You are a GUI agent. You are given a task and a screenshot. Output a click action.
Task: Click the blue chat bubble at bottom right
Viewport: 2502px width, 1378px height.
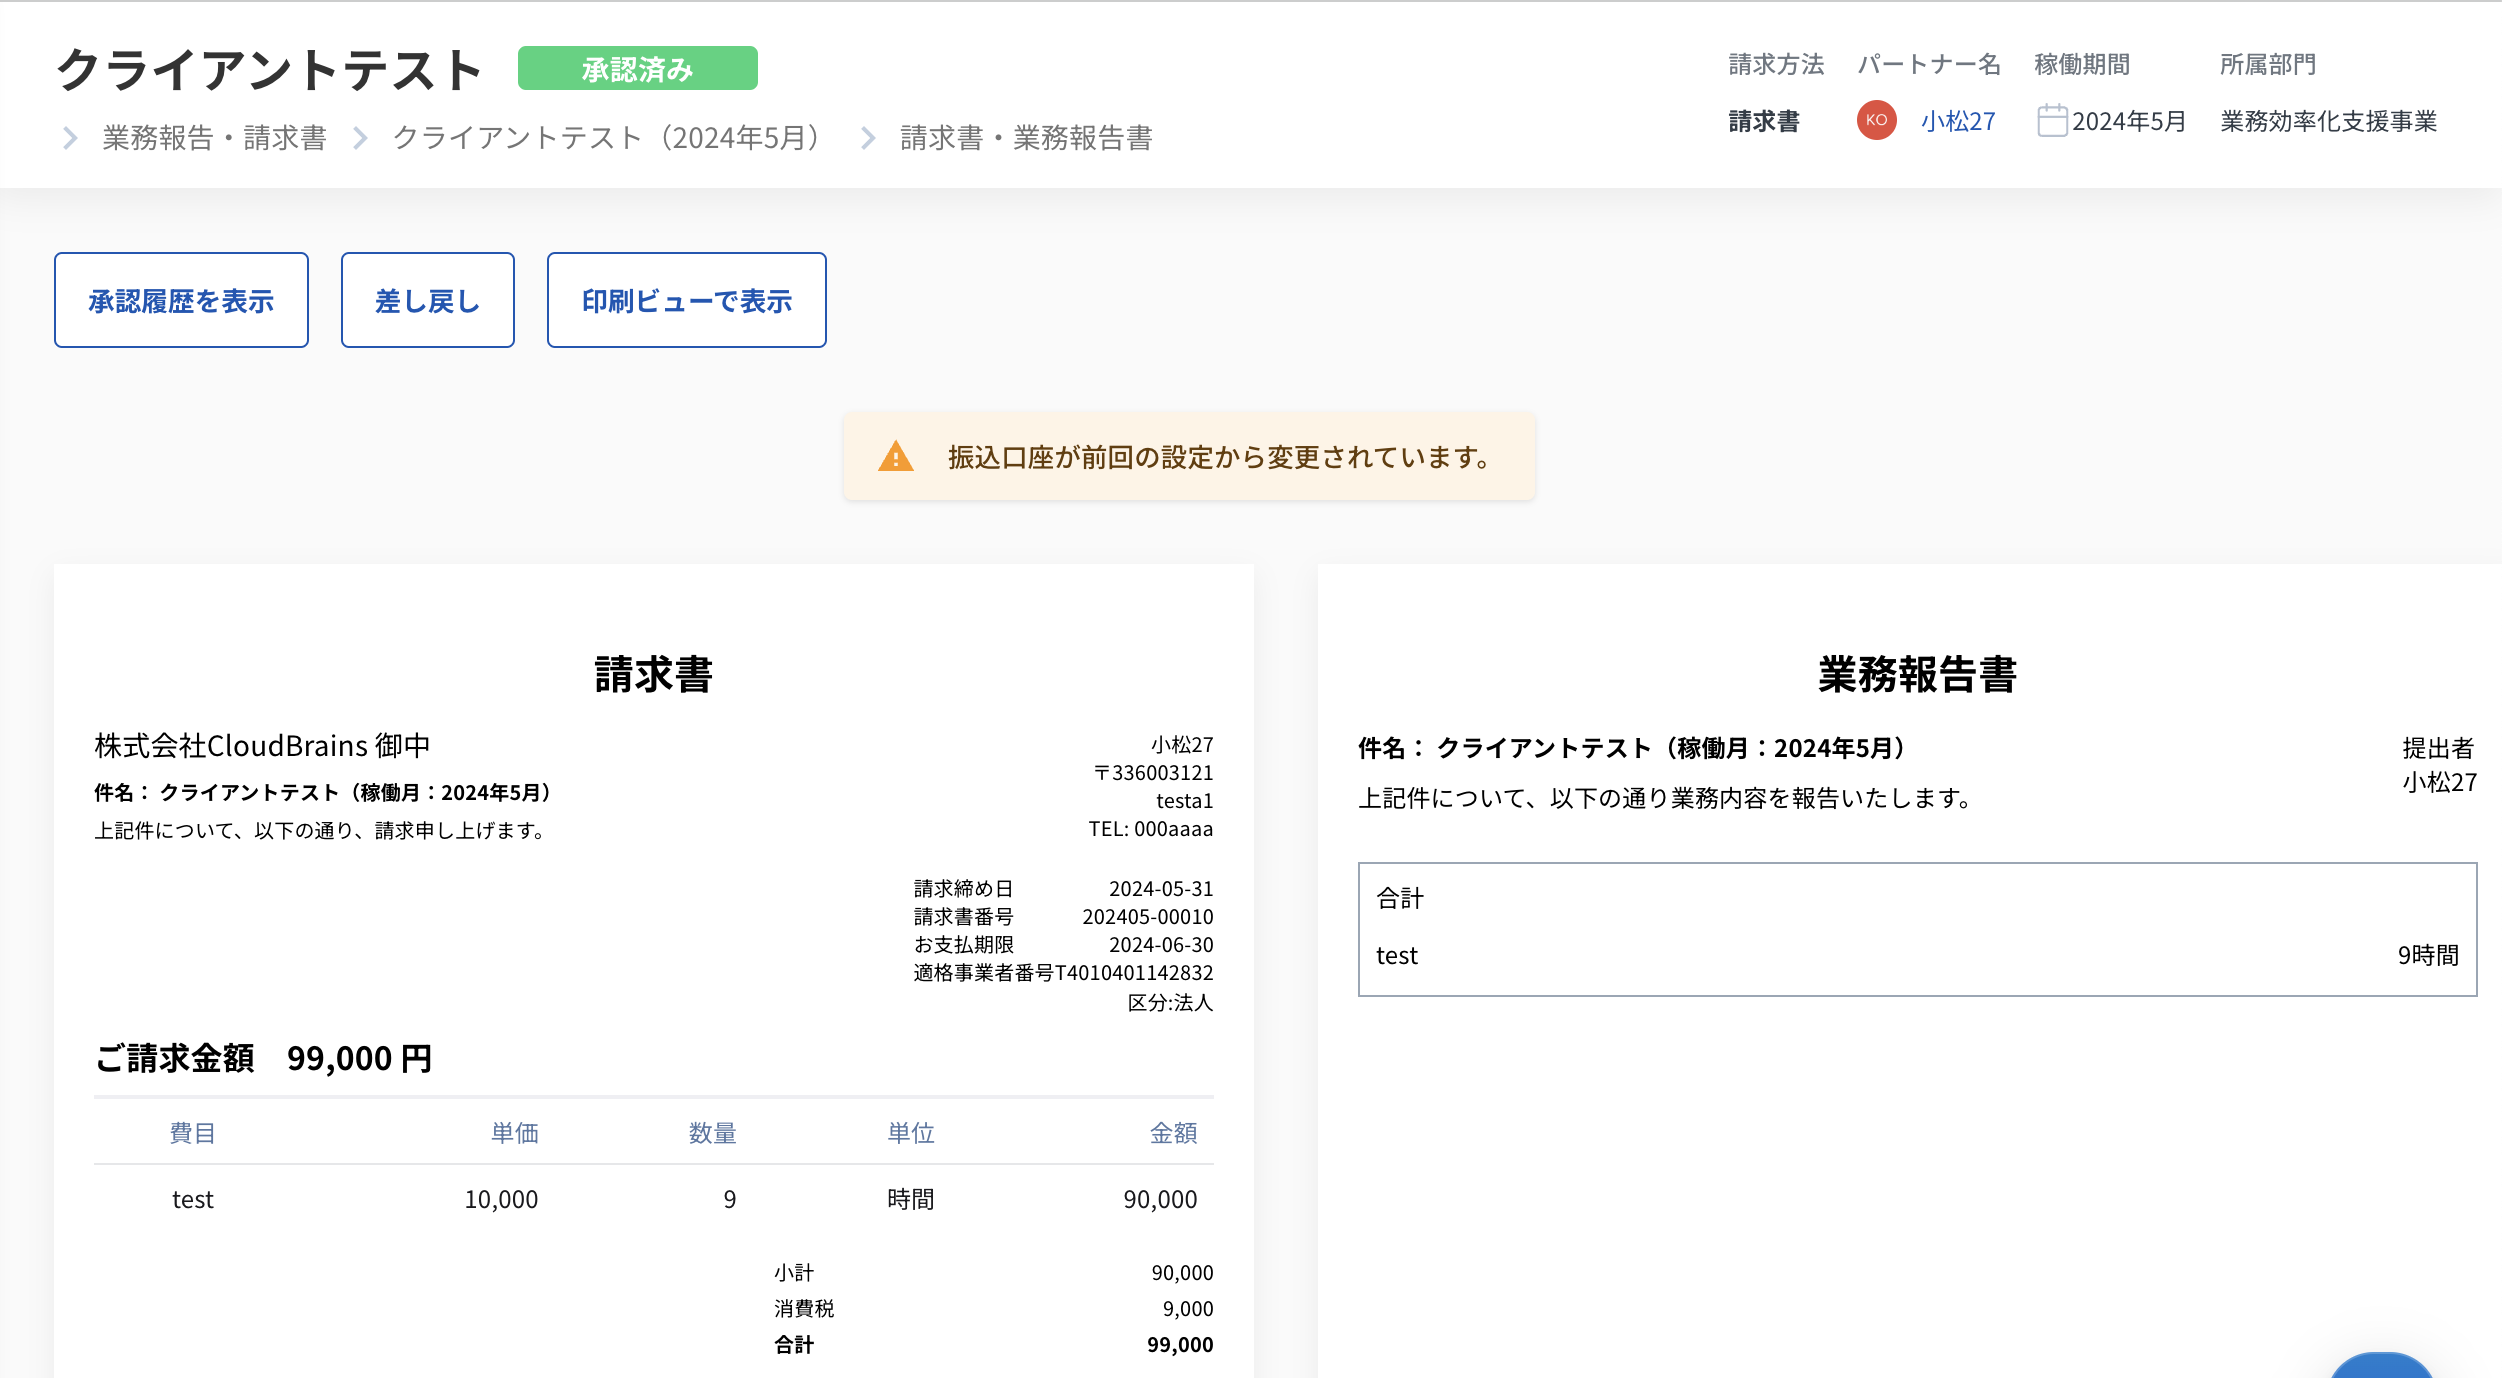click(2380, 1366)
